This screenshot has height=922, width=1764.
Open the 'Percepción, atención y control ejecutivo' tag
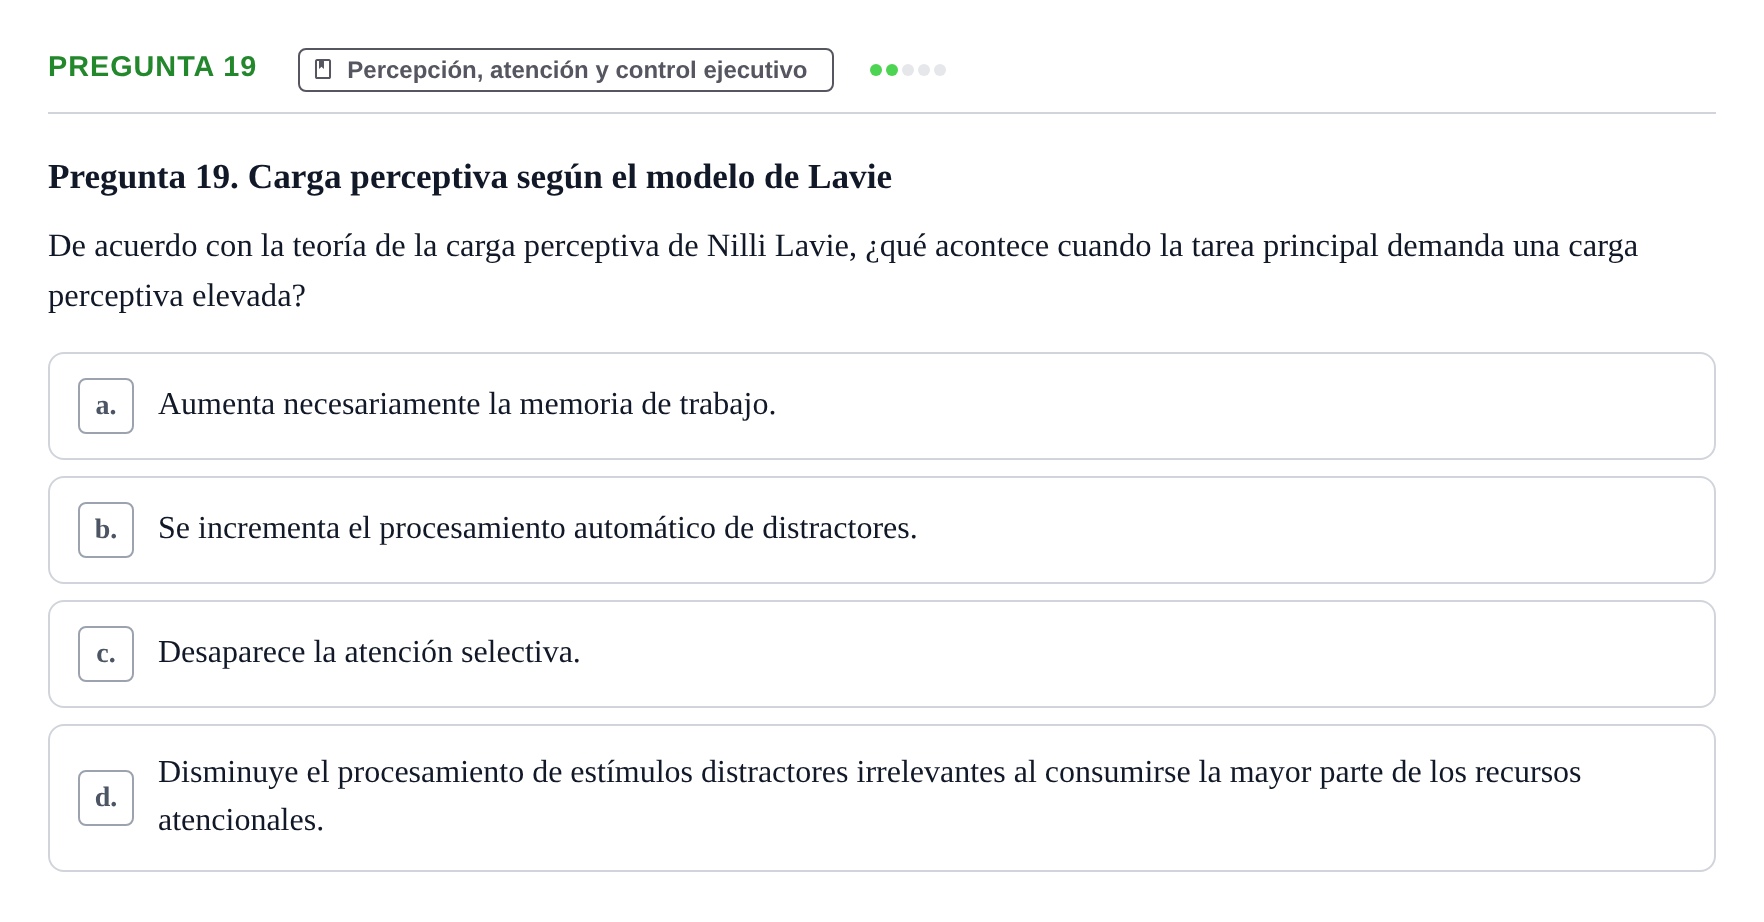566,70
